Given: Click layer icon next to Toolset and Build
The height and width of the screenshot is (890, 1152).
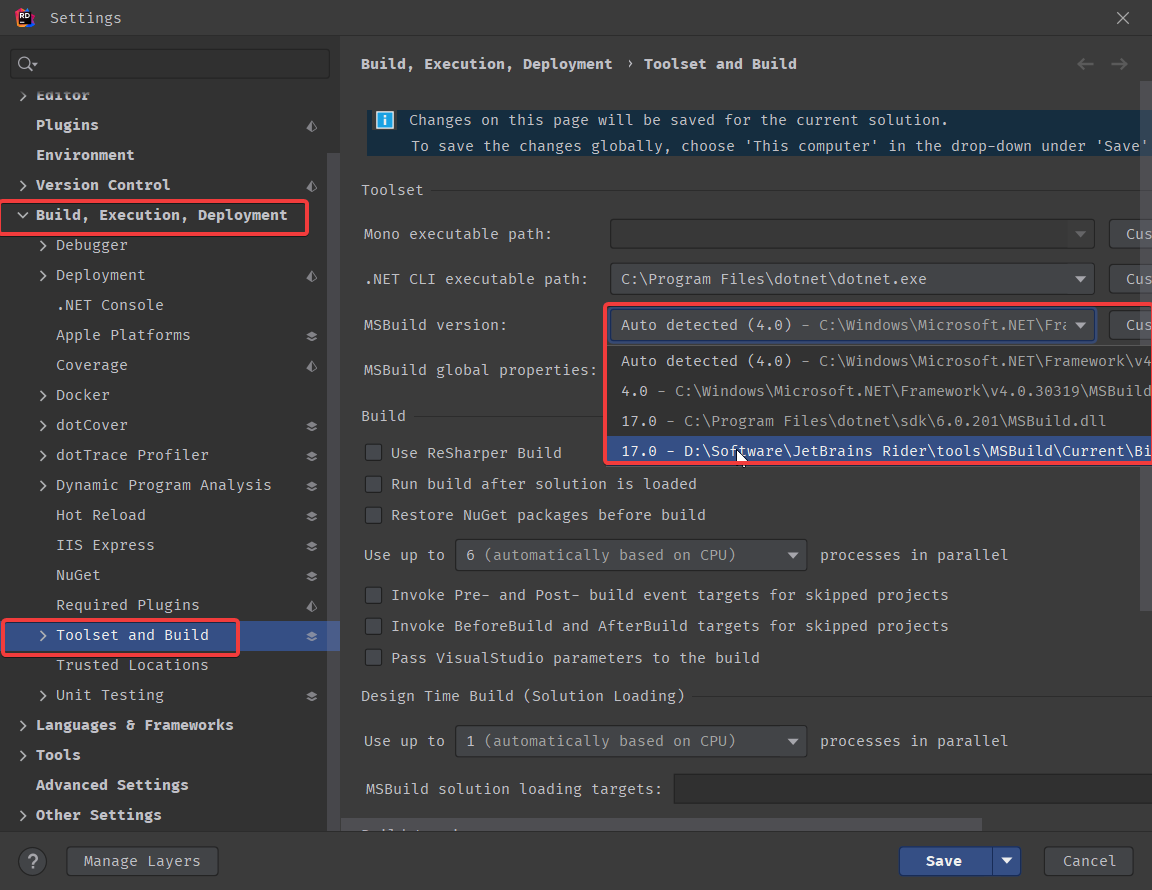Looking at the screenshot, I should click(312, 636).
